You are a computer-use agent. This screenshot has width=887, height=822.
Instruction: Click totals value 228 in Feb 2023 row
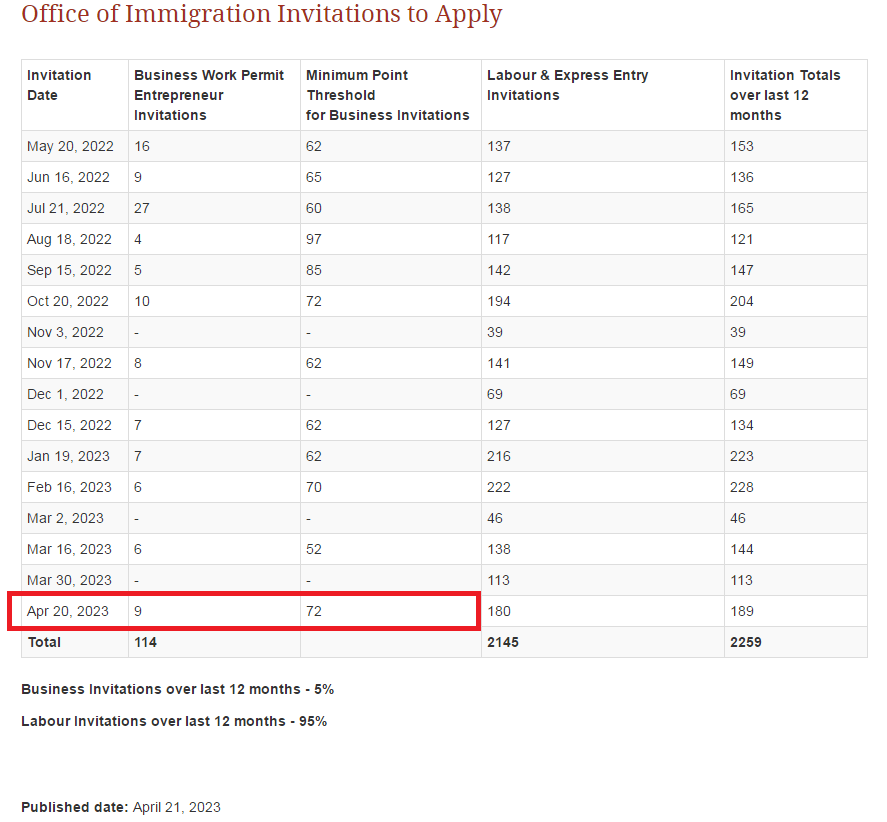point(742,488)
